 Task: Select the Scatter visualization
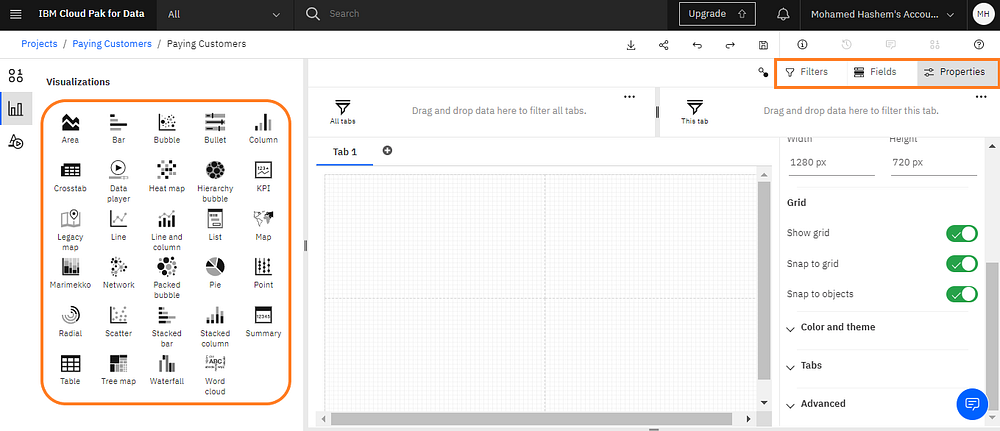tap(119, 322)
